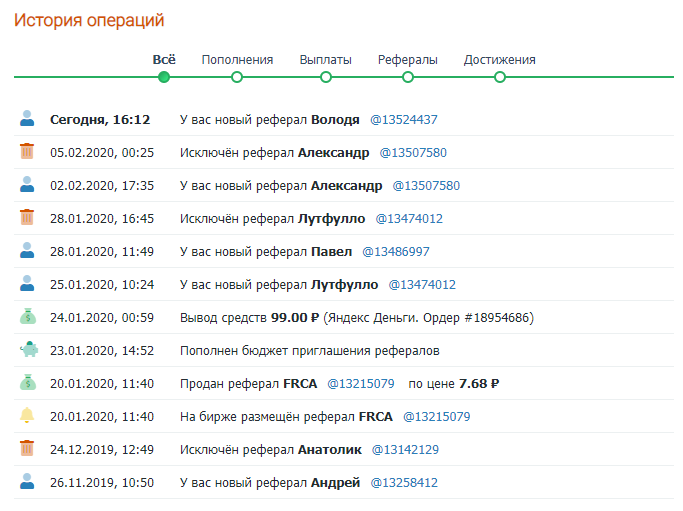Click the date 28.01.2020, 11:49

pyautogui.click(x=102, y=251)
